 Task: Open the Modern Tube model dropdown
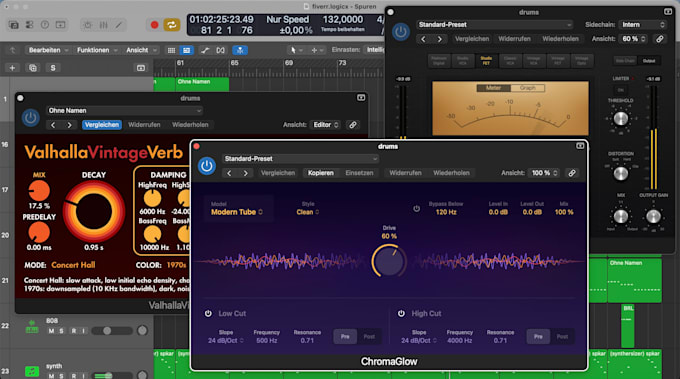pos(237,212)
